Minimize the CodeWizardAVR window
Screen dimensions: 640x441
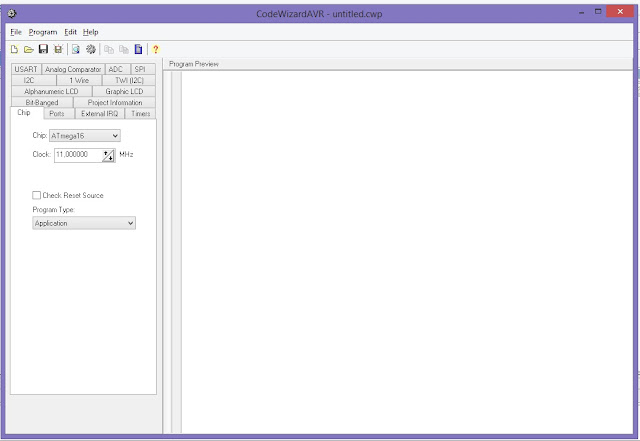pos(581,12)
